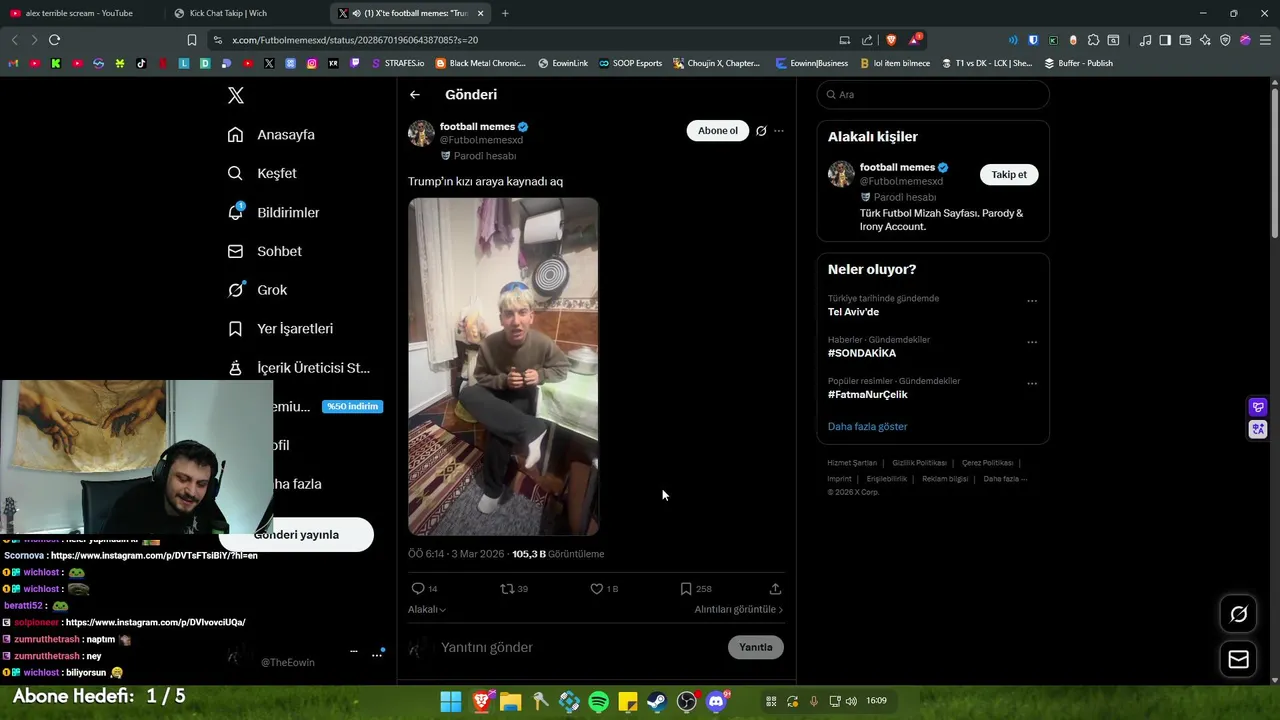Open the post's three-dot more menu
The height and width of the screenshot is (720, 1280).
(779, 131)
